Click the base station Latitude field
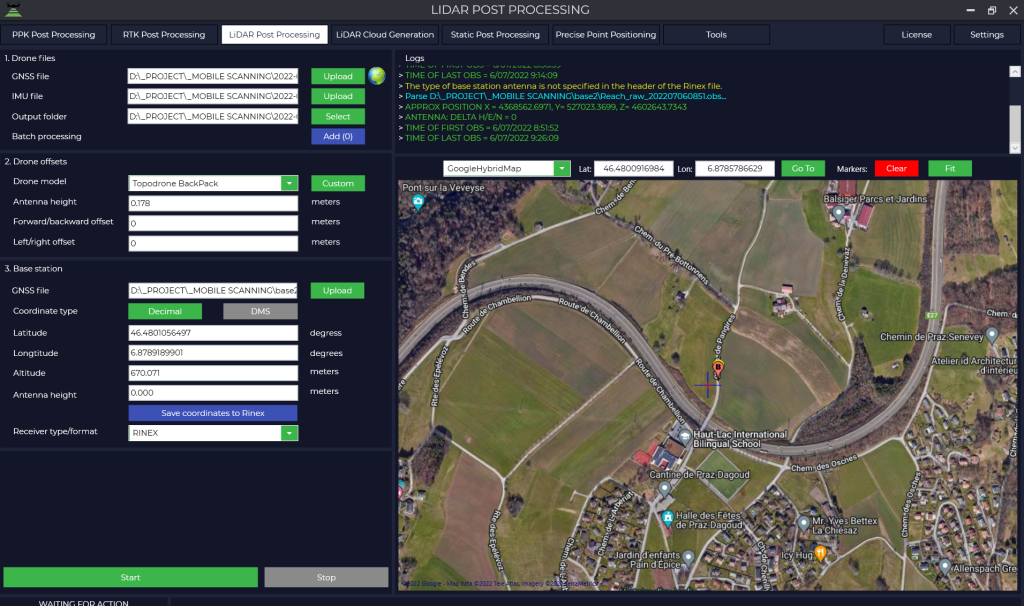The image size is (1024, 606). [213, 333]
